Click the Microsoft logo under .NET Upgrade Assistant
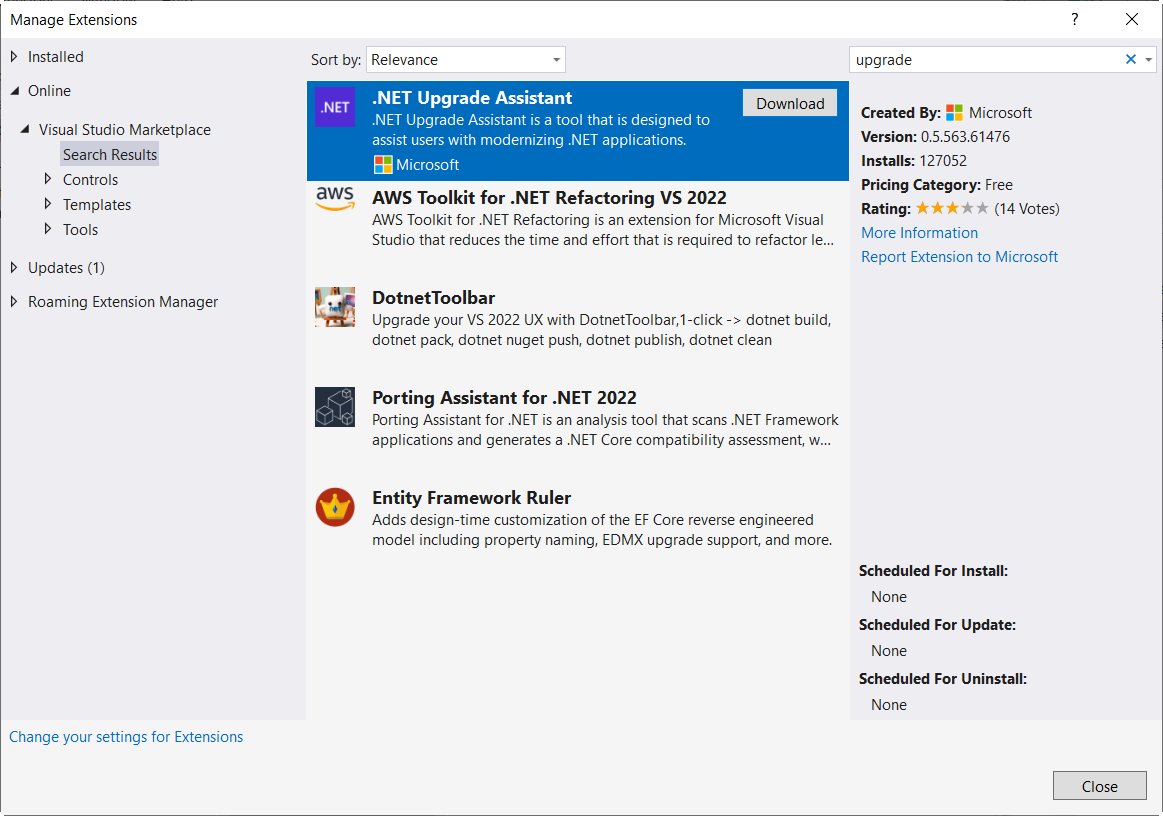Viewport: 1163px width, 816px height. 383,165
